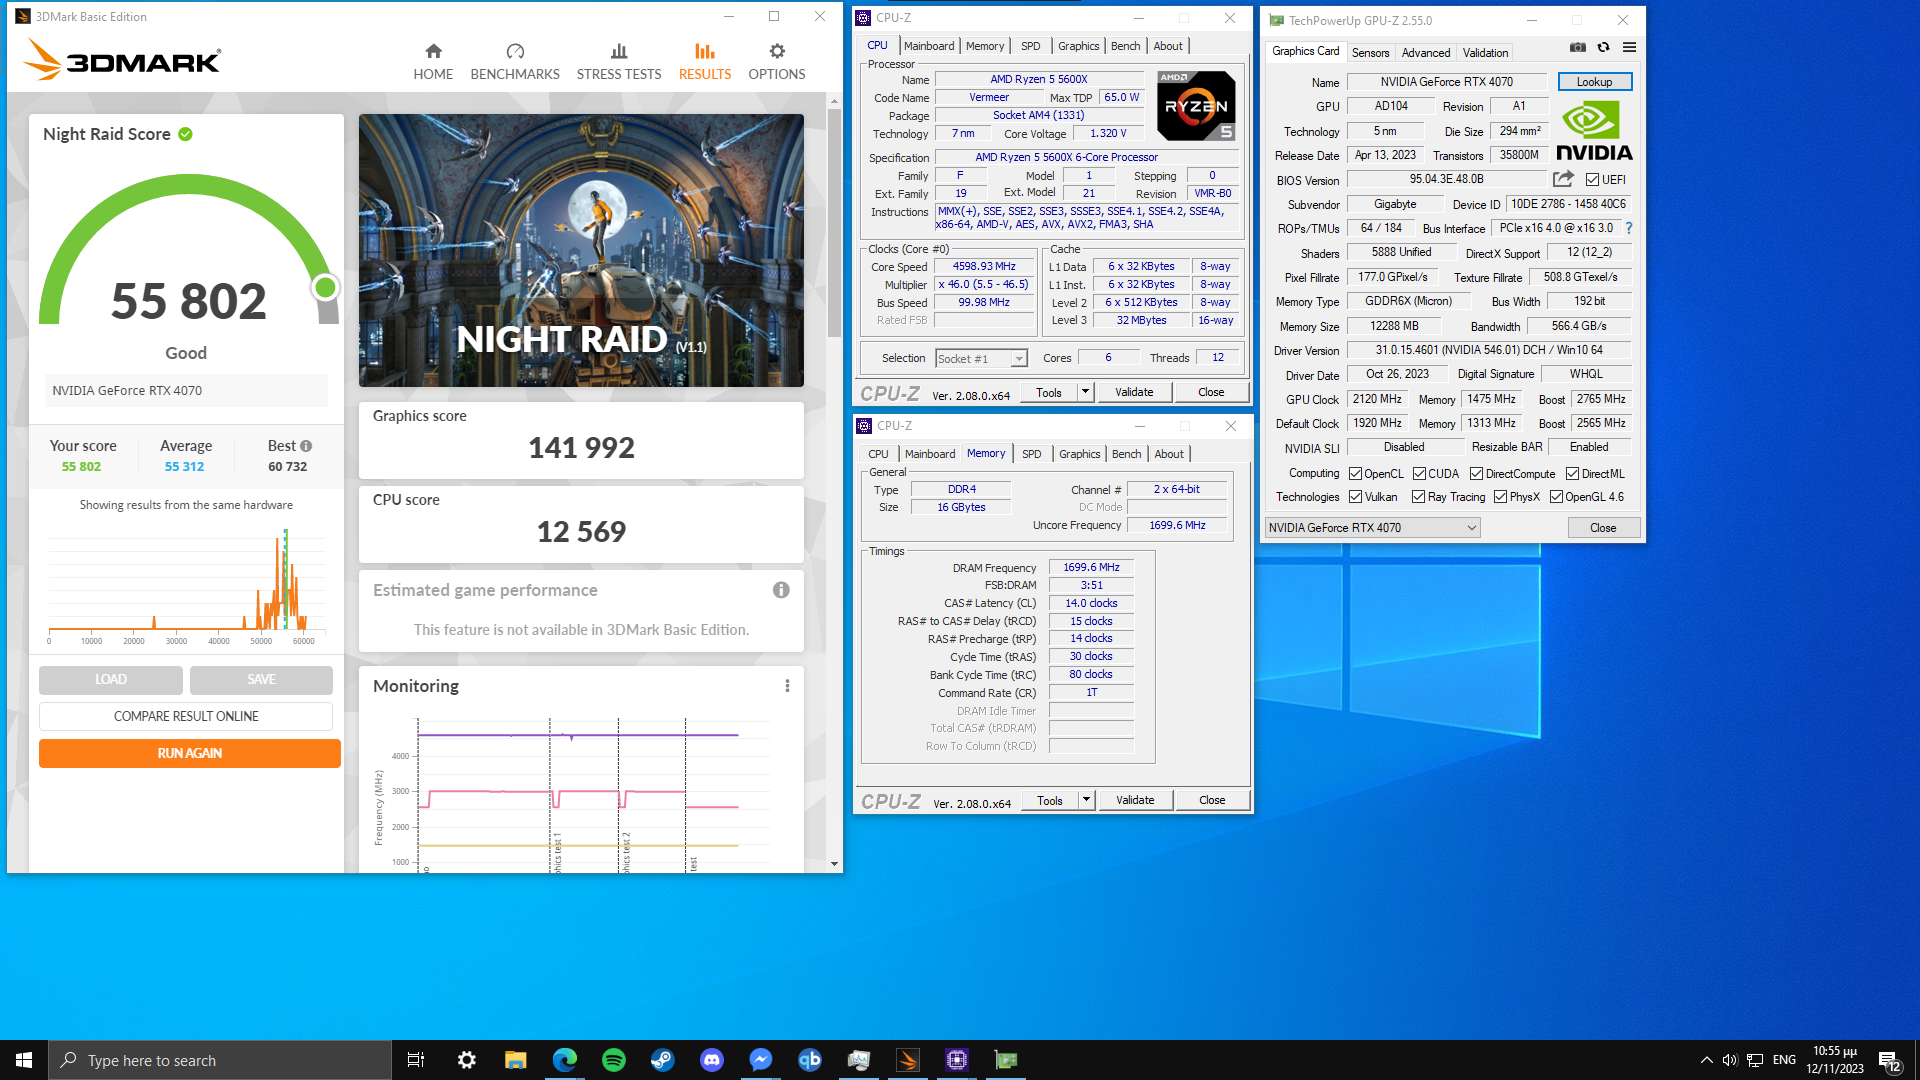This screenshot has height=1080, width=1920.
Task: Click the Windows Start button
Action: [24, 1060]
